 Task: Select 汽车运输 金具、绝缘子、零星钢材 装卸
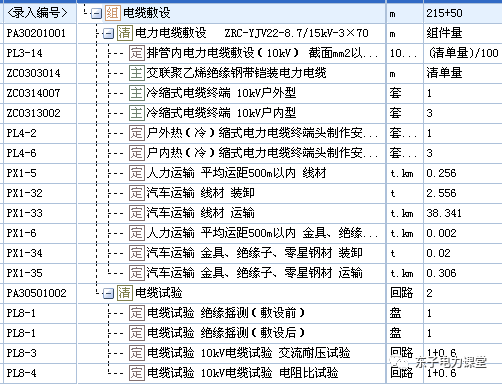pos(255,253)
